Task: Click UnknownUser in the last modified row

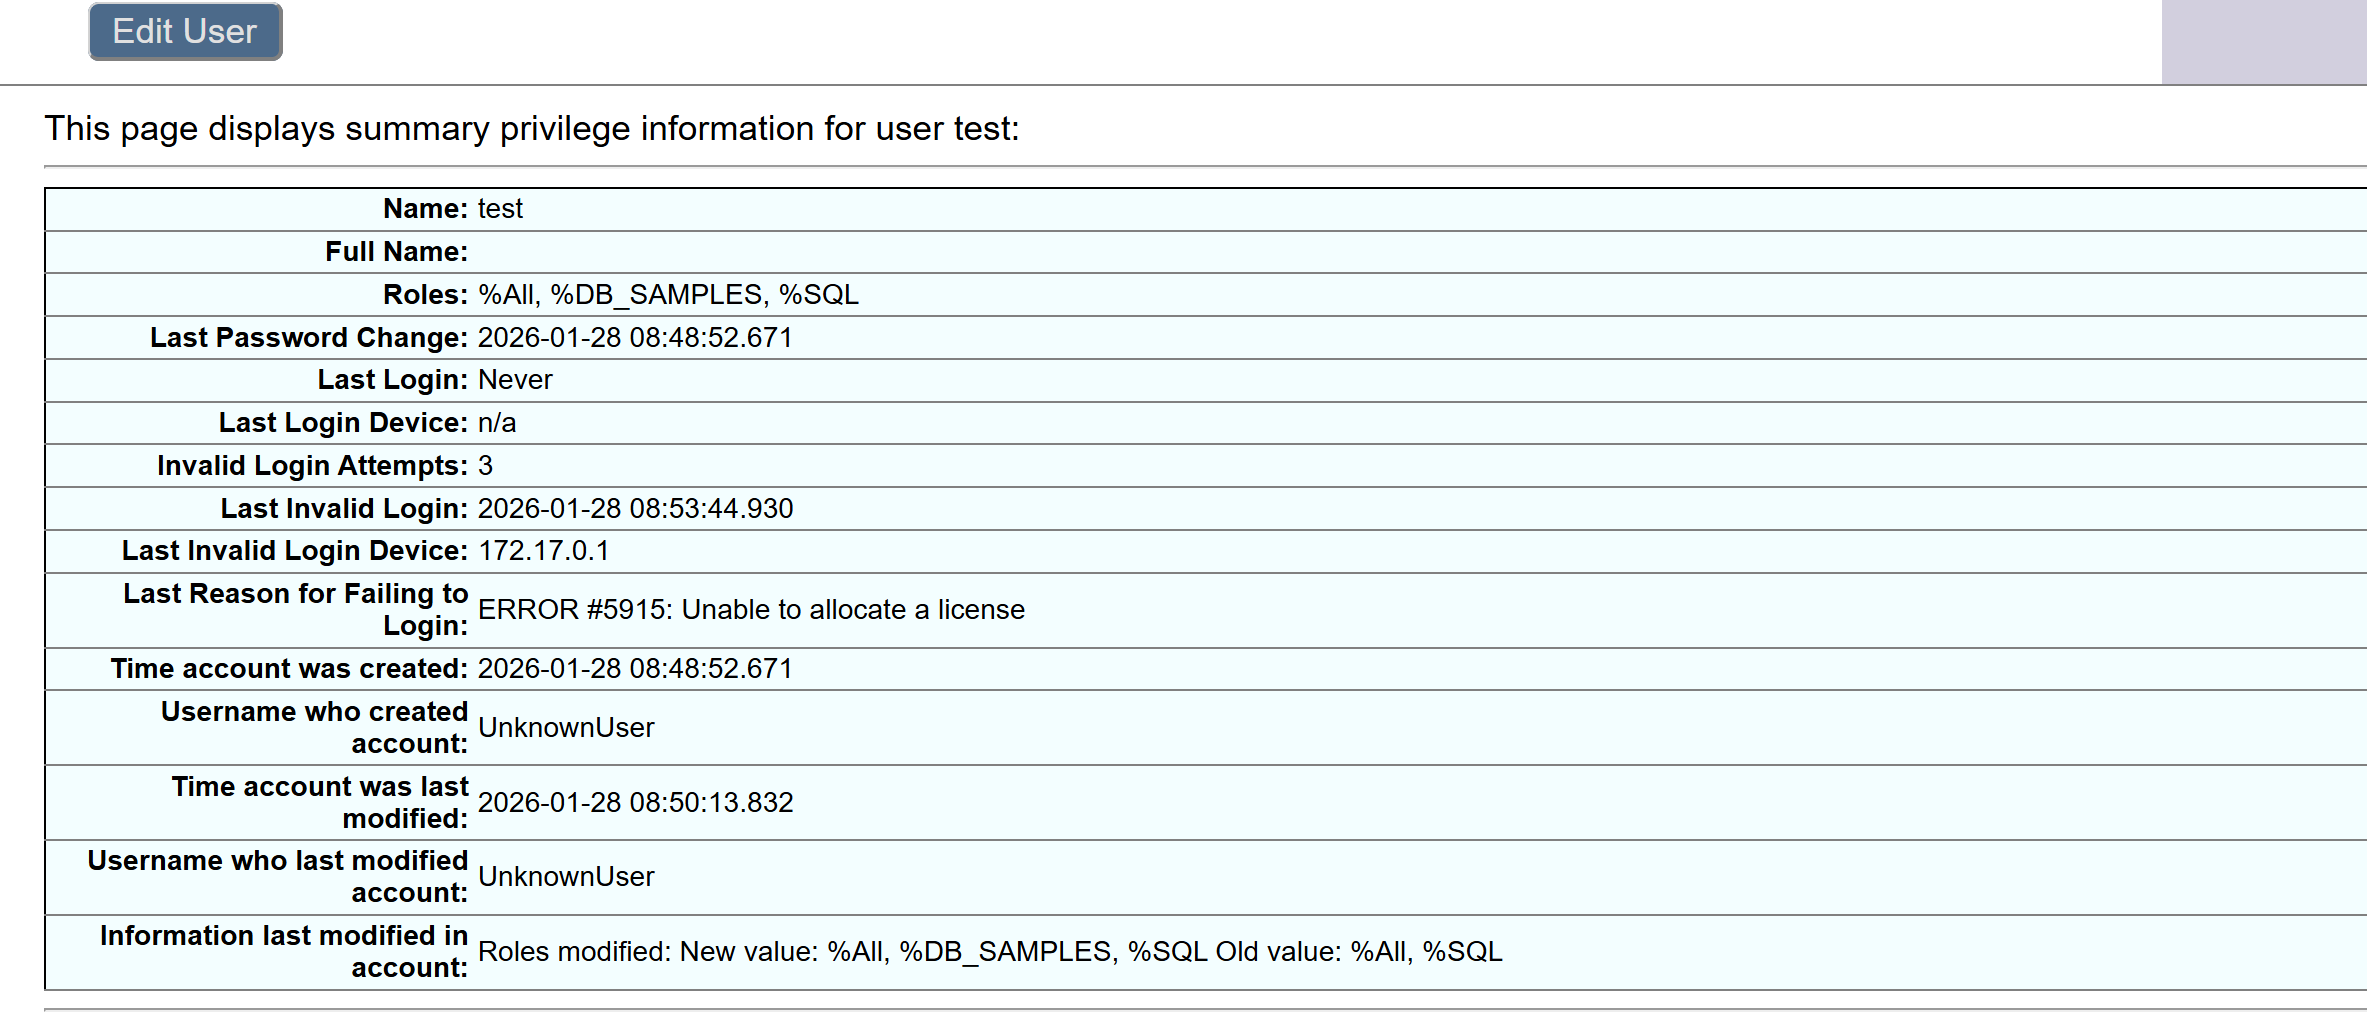Action: (x=566, y=877)
